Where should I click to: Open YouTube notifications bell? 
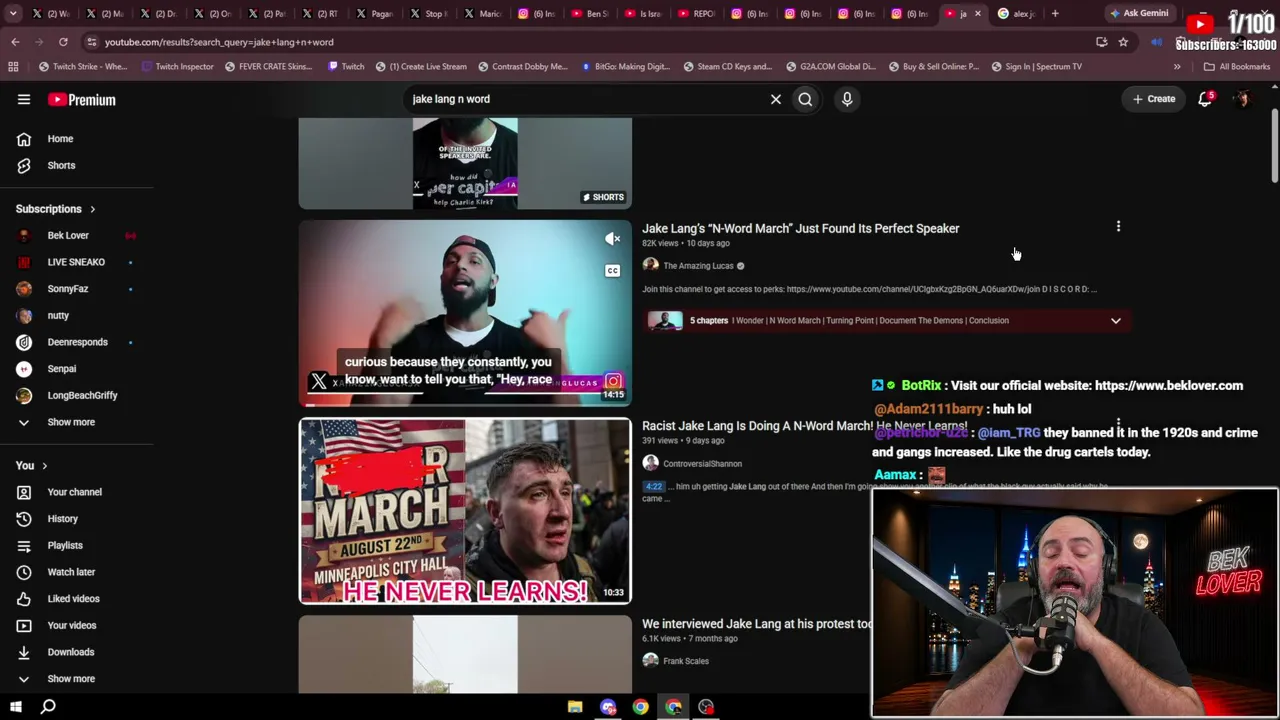[x=1205, y=99]
